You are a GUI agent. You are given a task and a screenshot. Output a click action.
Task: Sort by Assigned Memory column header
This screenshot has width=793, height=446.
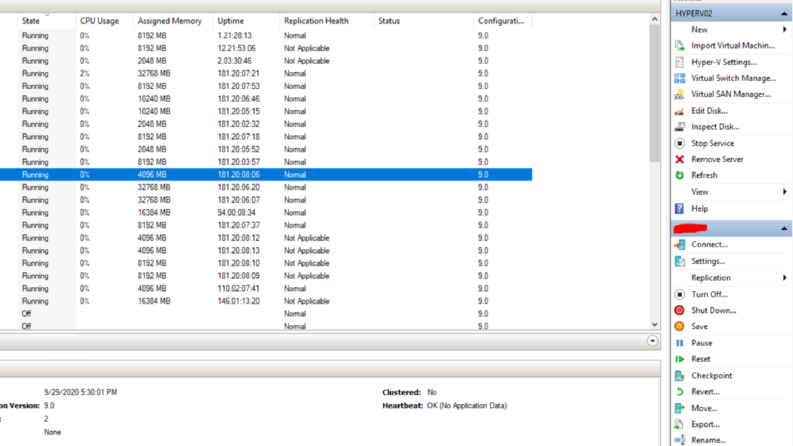(173, 21)
